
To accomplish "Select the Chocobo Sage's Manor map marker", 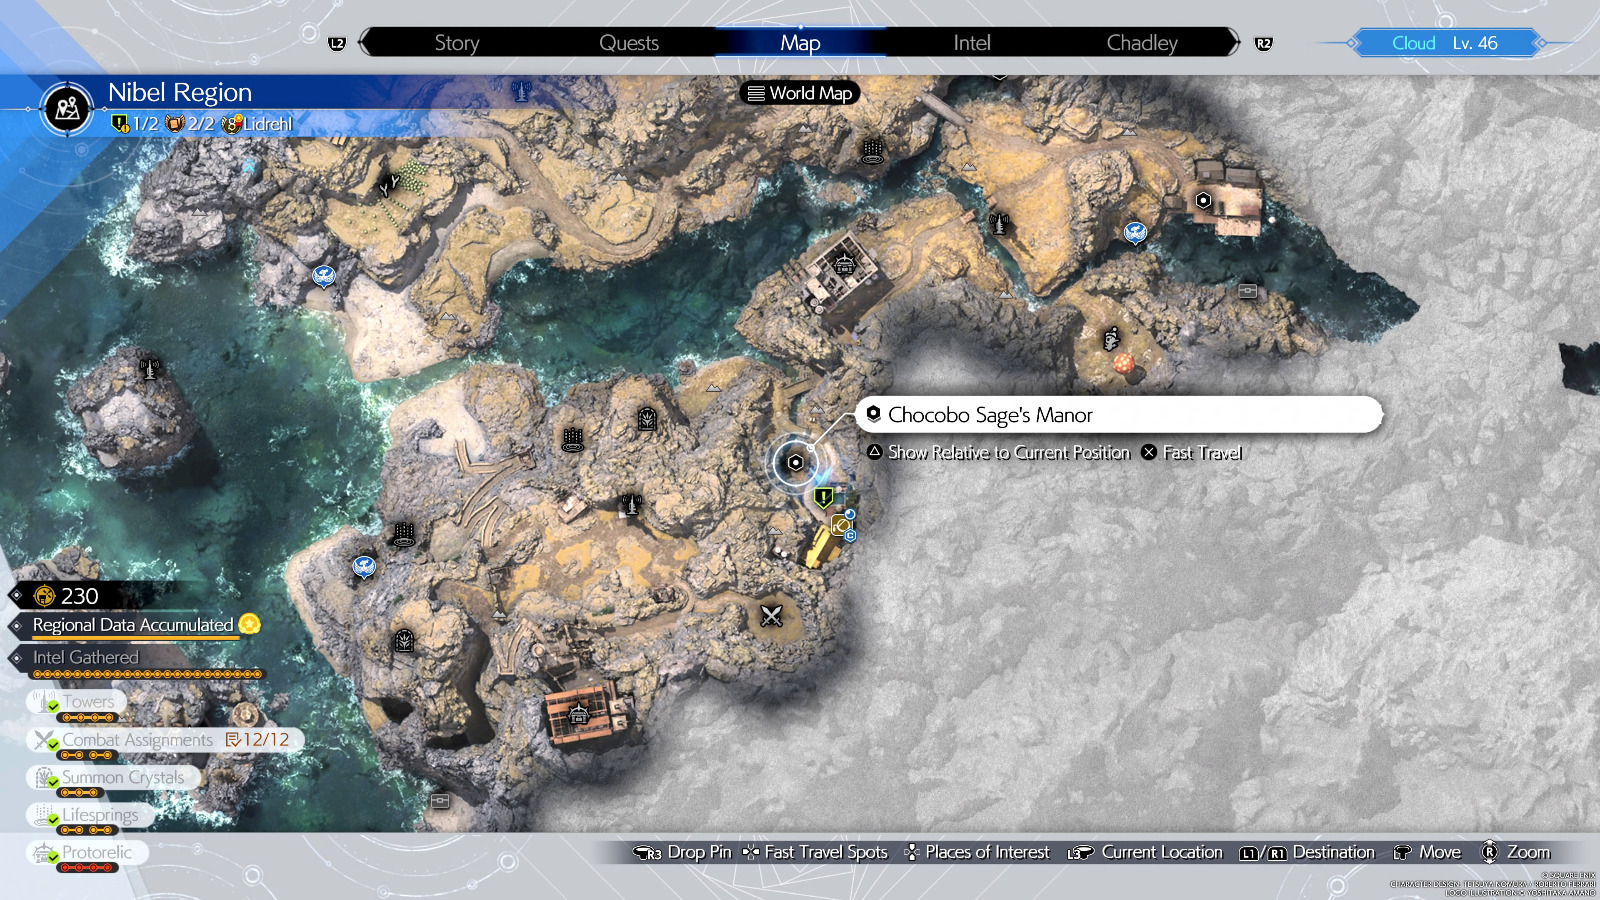I will point(795,462).
